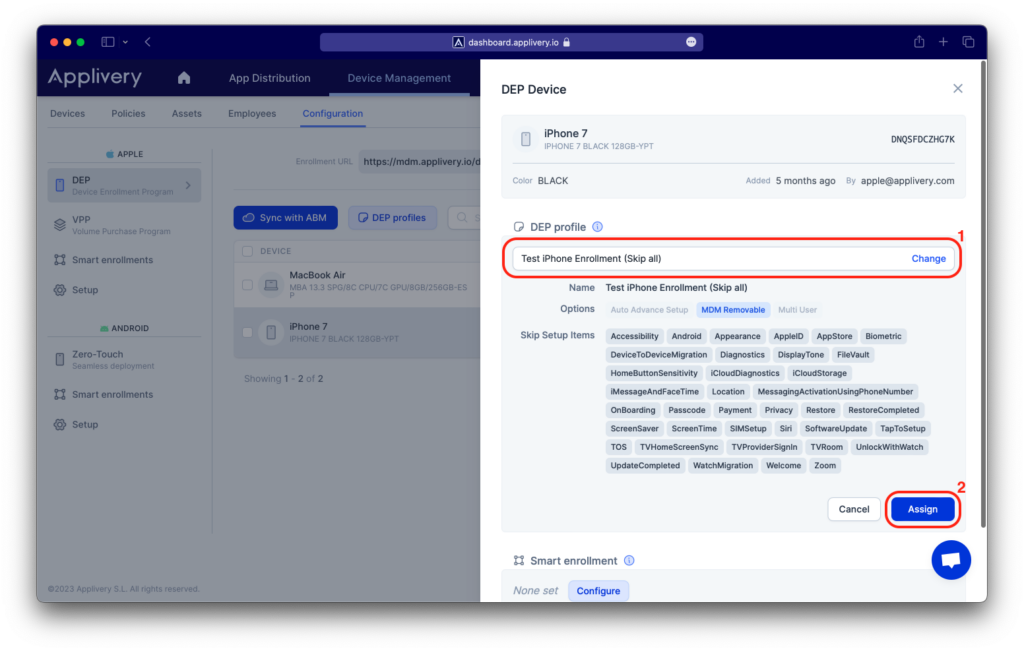
Task: Select VPP Volume Purchase Program item
Action: tap(124, 225)
